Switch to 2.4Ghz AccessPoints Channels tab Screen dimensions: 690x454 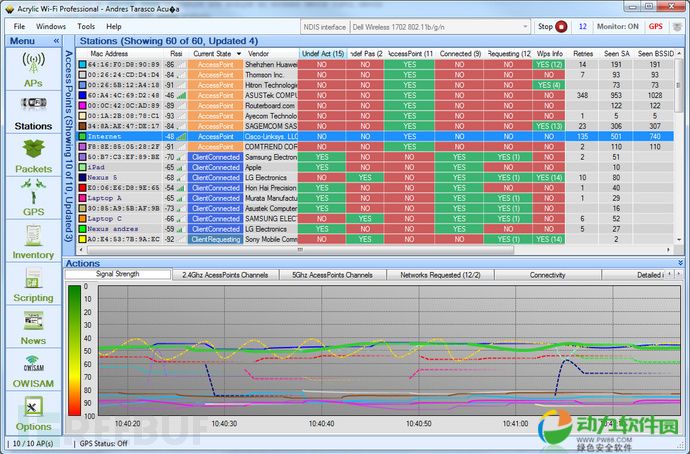227,274
